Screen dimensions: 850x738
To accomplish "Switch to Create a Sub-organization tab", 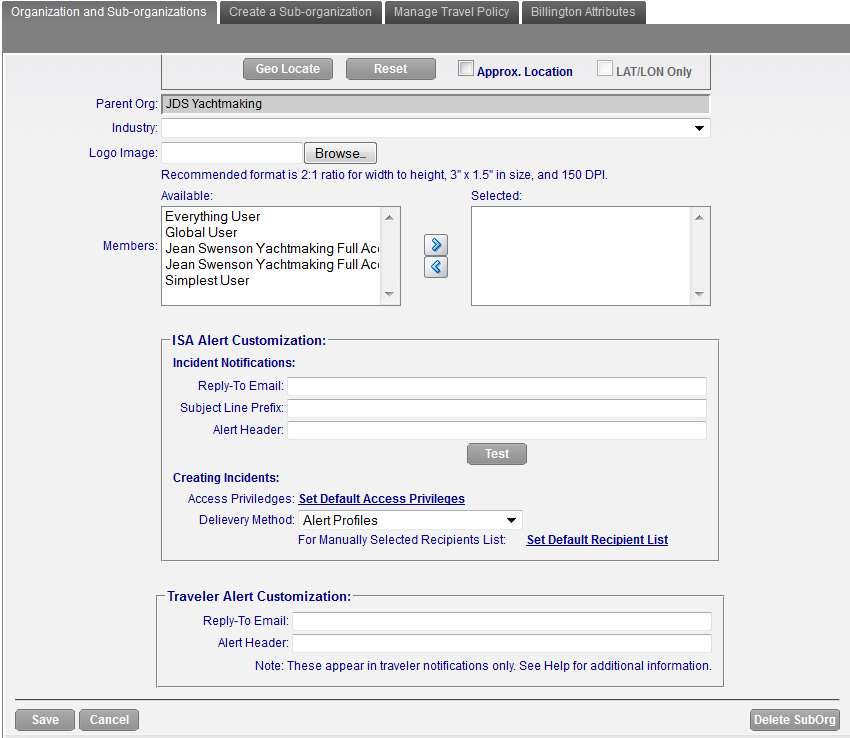I will (x=300, y=12).
